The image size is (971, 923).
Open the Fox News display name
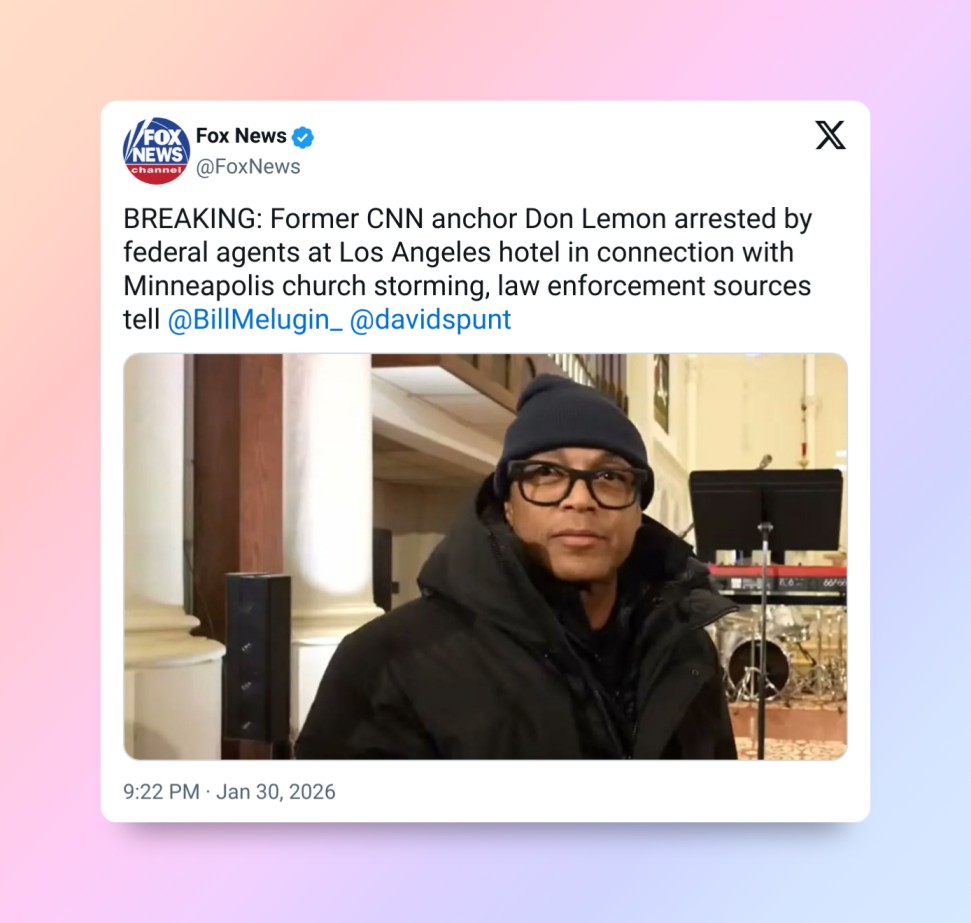(x=241, y=136)
